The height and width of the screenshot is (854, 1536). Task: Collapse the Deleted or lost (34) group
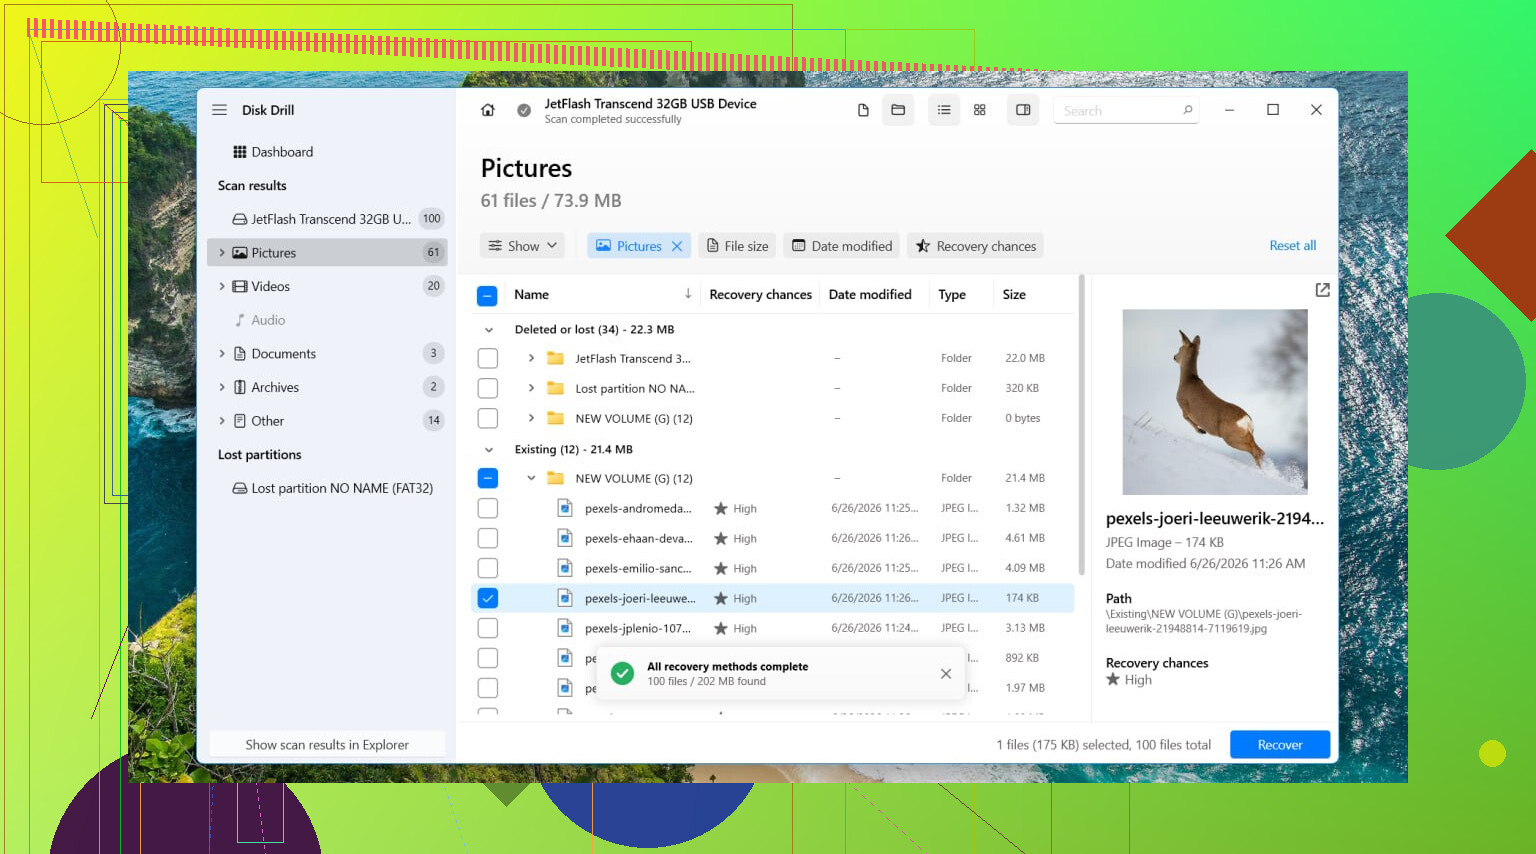tap(488, 330)
